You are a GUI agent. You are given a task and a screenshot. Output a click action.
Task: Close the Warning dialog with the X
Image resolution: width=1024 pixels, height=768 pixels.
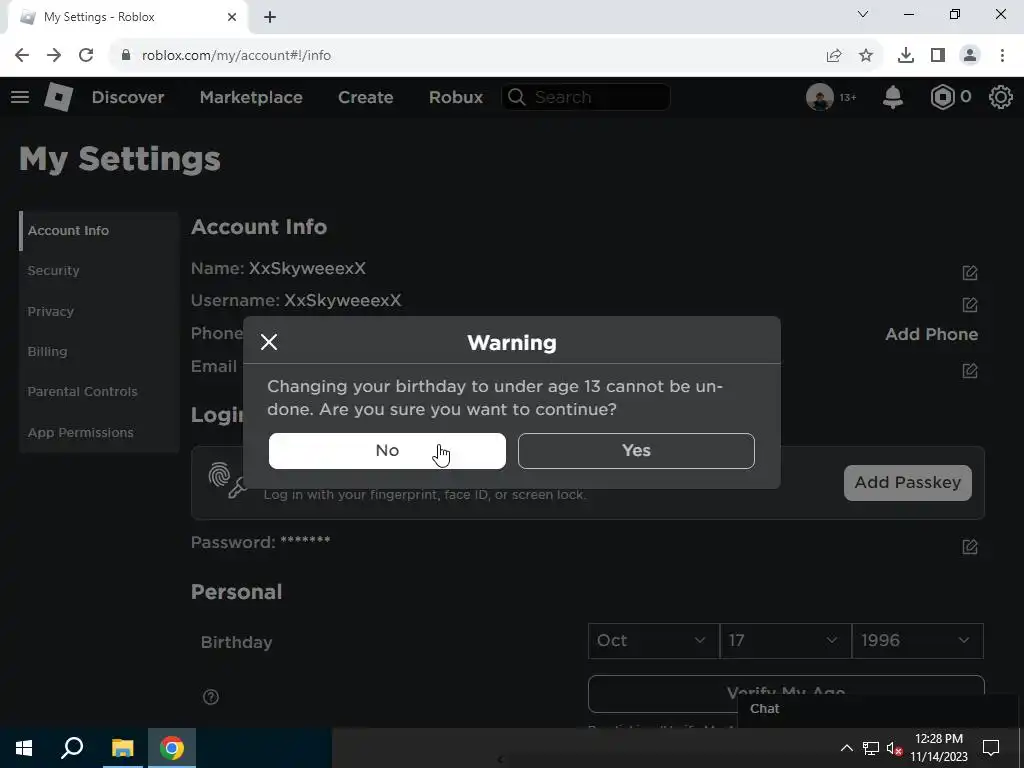269,342
